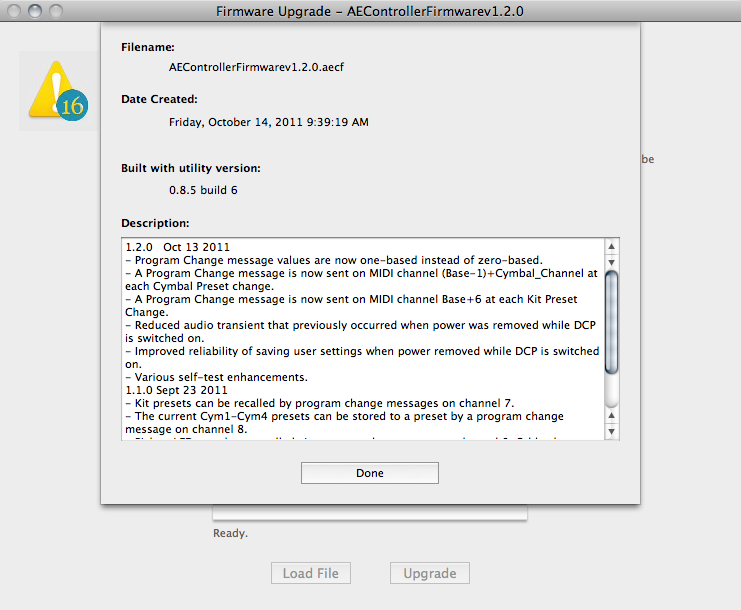The image size is (741, 610).
Task: Click the description scrollbar thumb
Action: [x=612, y=322]
